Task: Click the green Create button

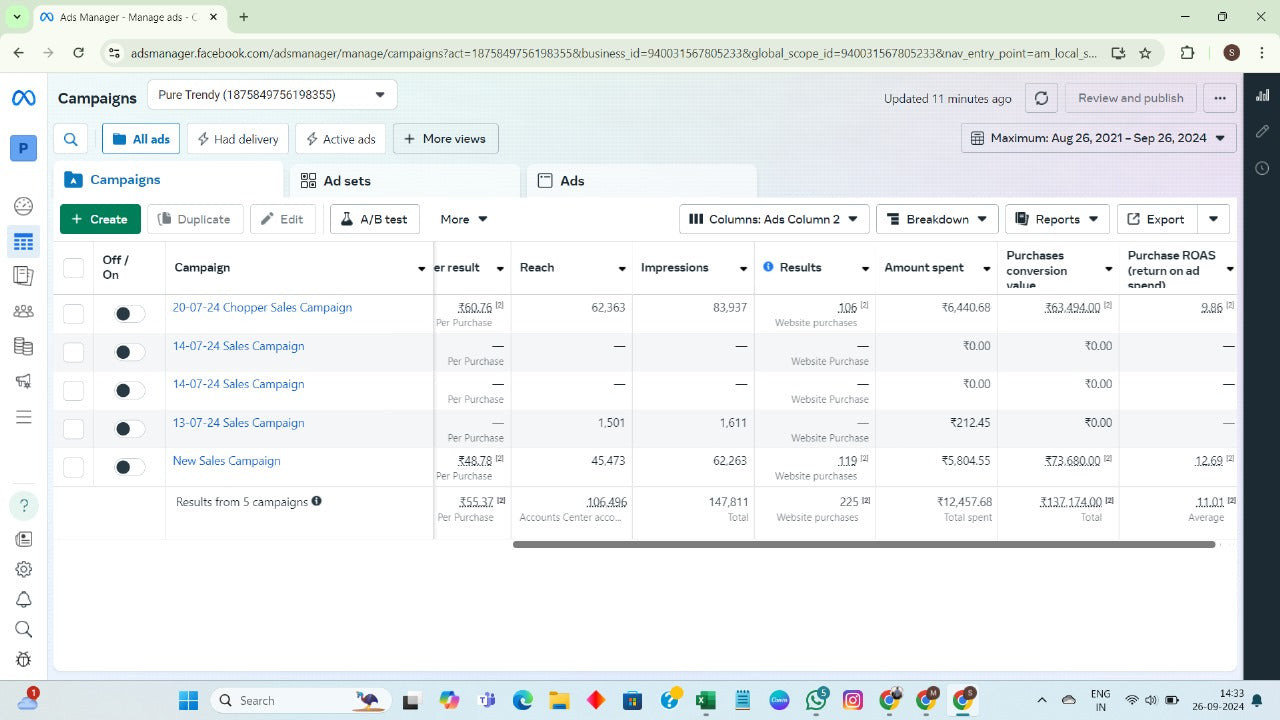Action: pos(100,219)
